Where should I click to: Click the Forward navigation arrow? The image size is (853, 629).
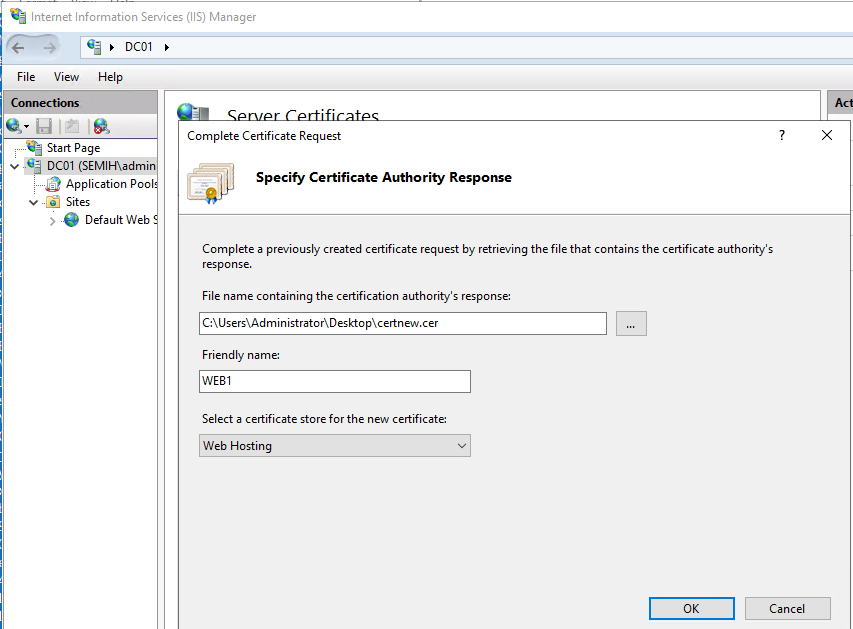(x=50, y=47)
